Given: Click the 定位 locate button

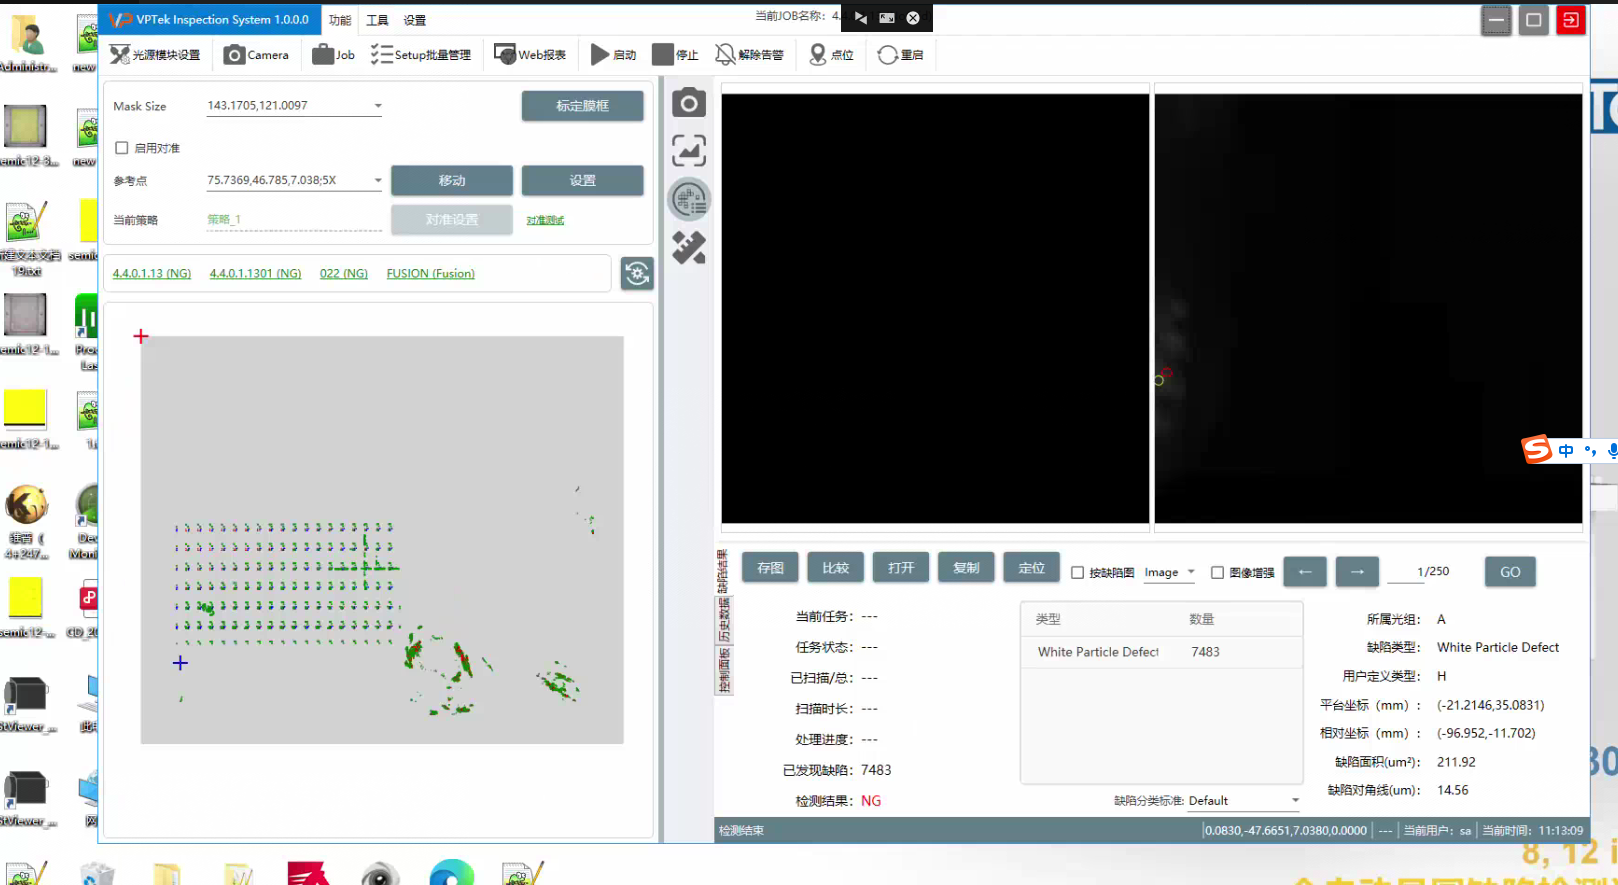Looking at the screenshot, I should [1031, 568].
